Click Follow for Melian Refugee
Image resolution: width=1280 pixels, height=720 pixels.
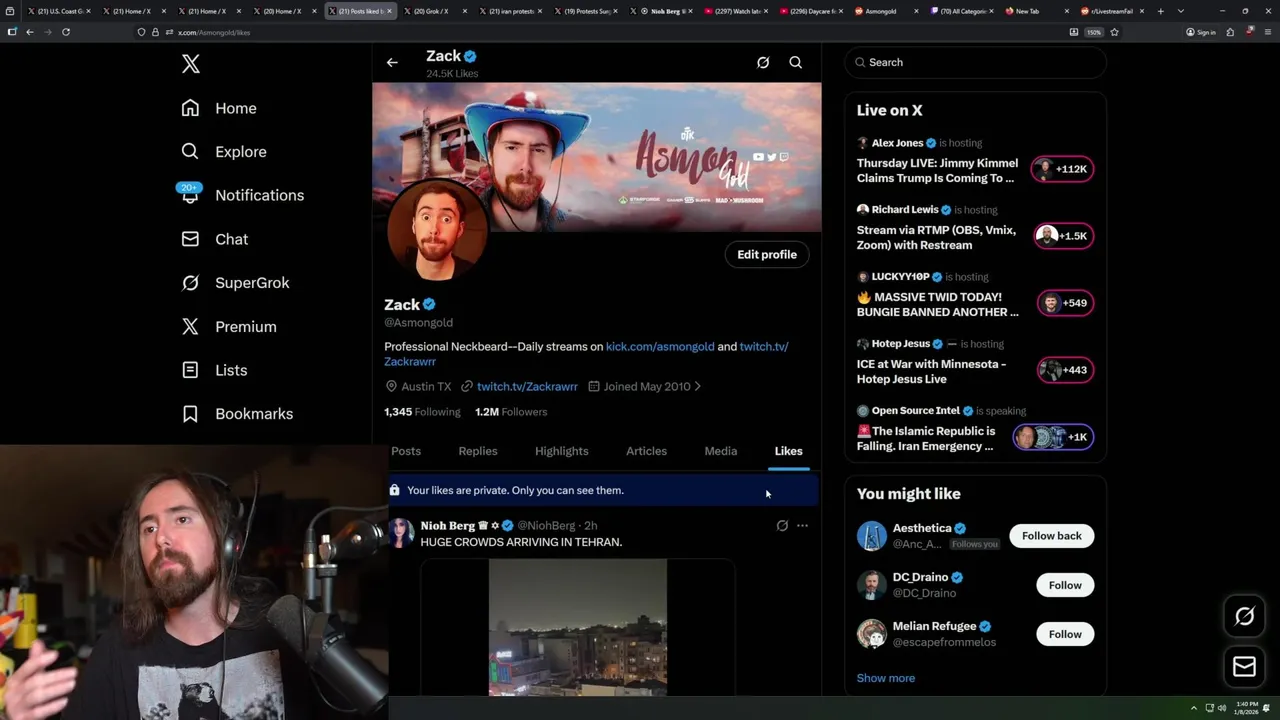coord(1065,634)
